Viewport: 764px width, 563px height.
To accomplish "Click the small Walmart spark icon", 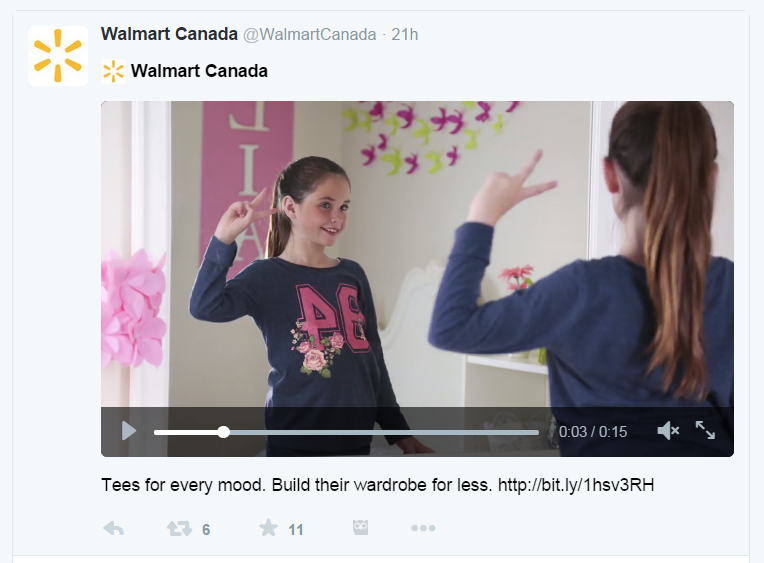I will click(113, 71).
